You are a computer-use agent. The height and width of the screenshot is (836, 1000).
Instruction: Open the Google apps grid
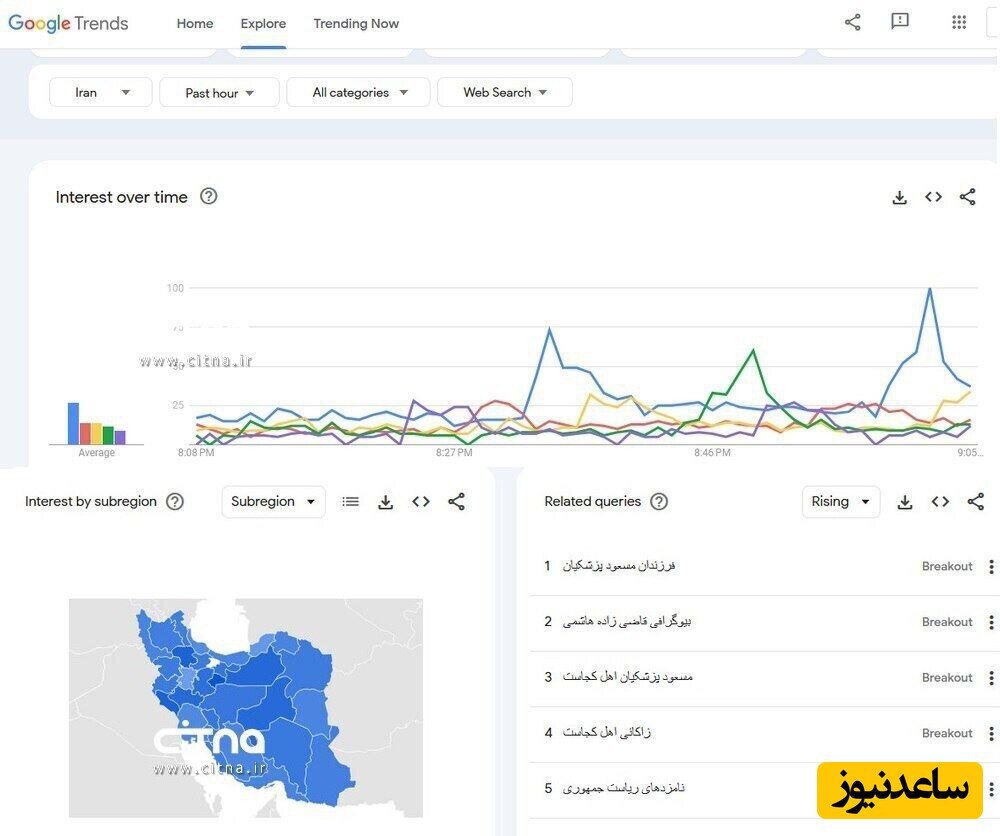pyautogui.click(x=959, y=23)
